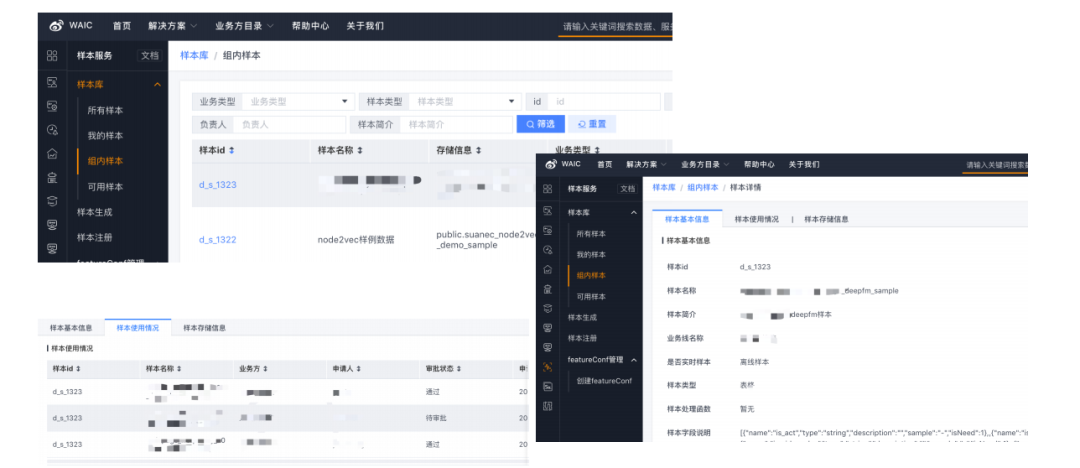Image resolution: width=1080 pixels, height=468 pixels.
Task: Open the 样本类型 filter dropdown
Action: 465,101
